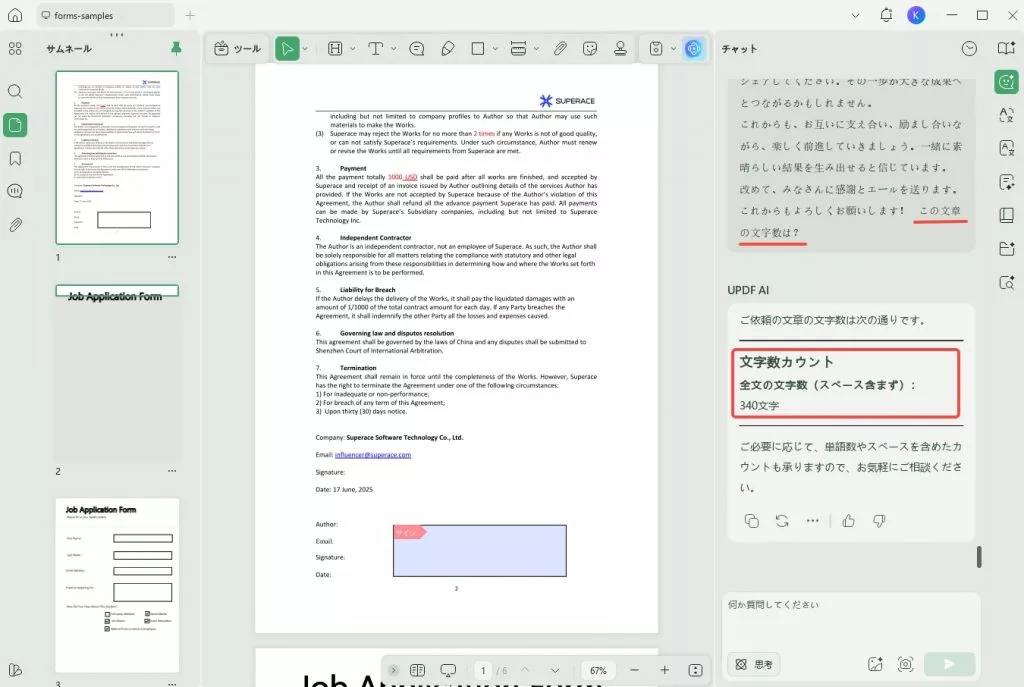The width and height of the screenshot is (1024, 687).
Task: Regenerate the AI response
Action: (782, 520)
